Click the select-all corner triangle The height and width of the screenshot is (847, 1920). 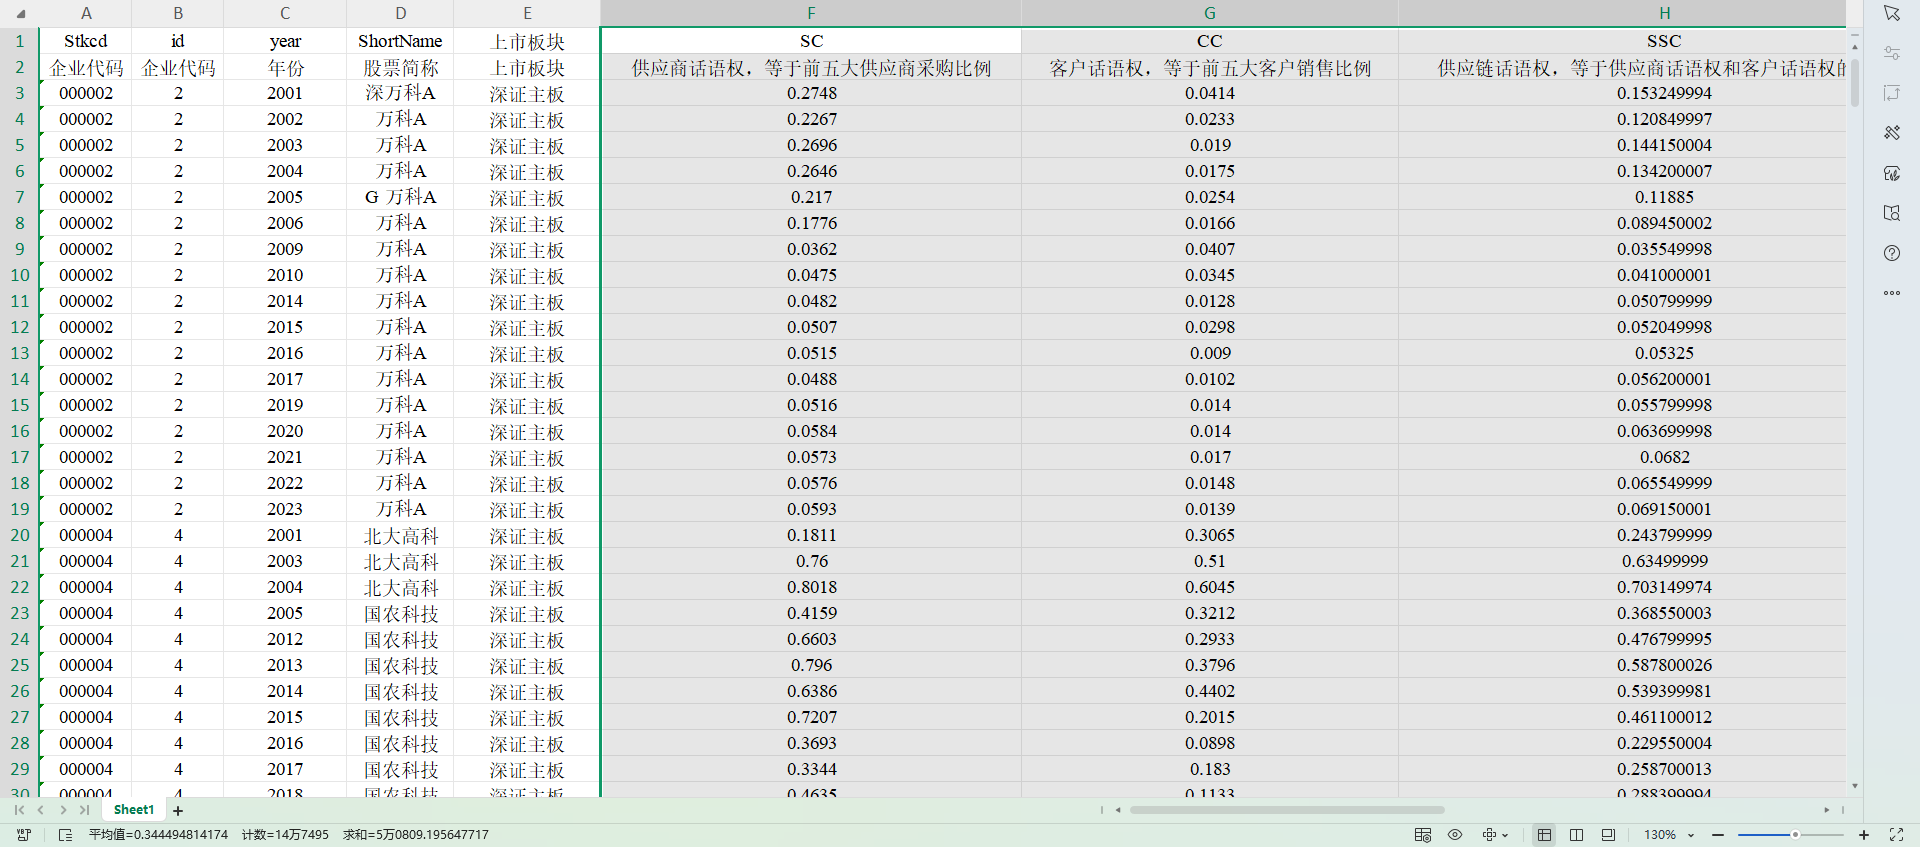[x=20, y=14]
